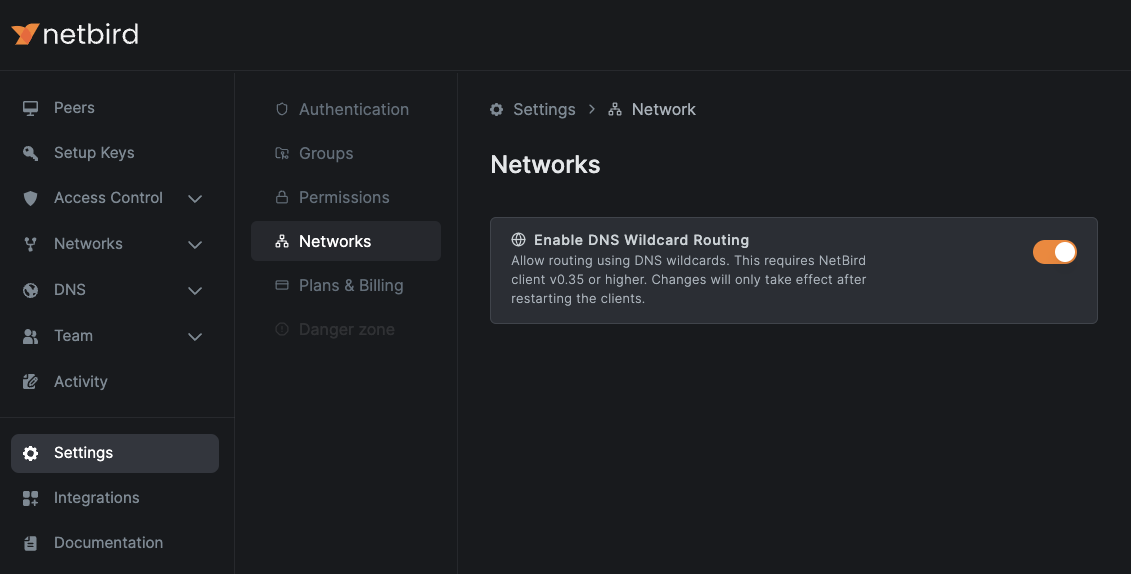This screenshot has width=1131, height=574.
Task: Expand the Team menu chevron
Action: tap(195, 336)
